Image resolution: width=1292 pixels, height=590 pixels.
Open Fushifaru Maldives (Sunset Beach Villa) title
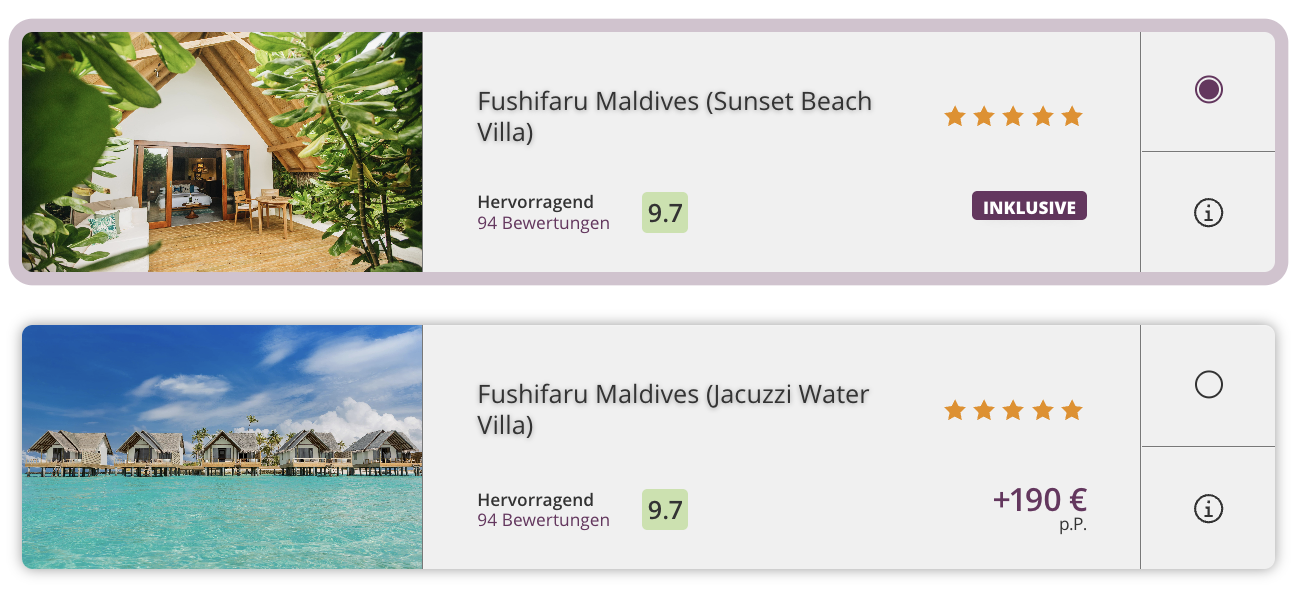coord(674,116)
